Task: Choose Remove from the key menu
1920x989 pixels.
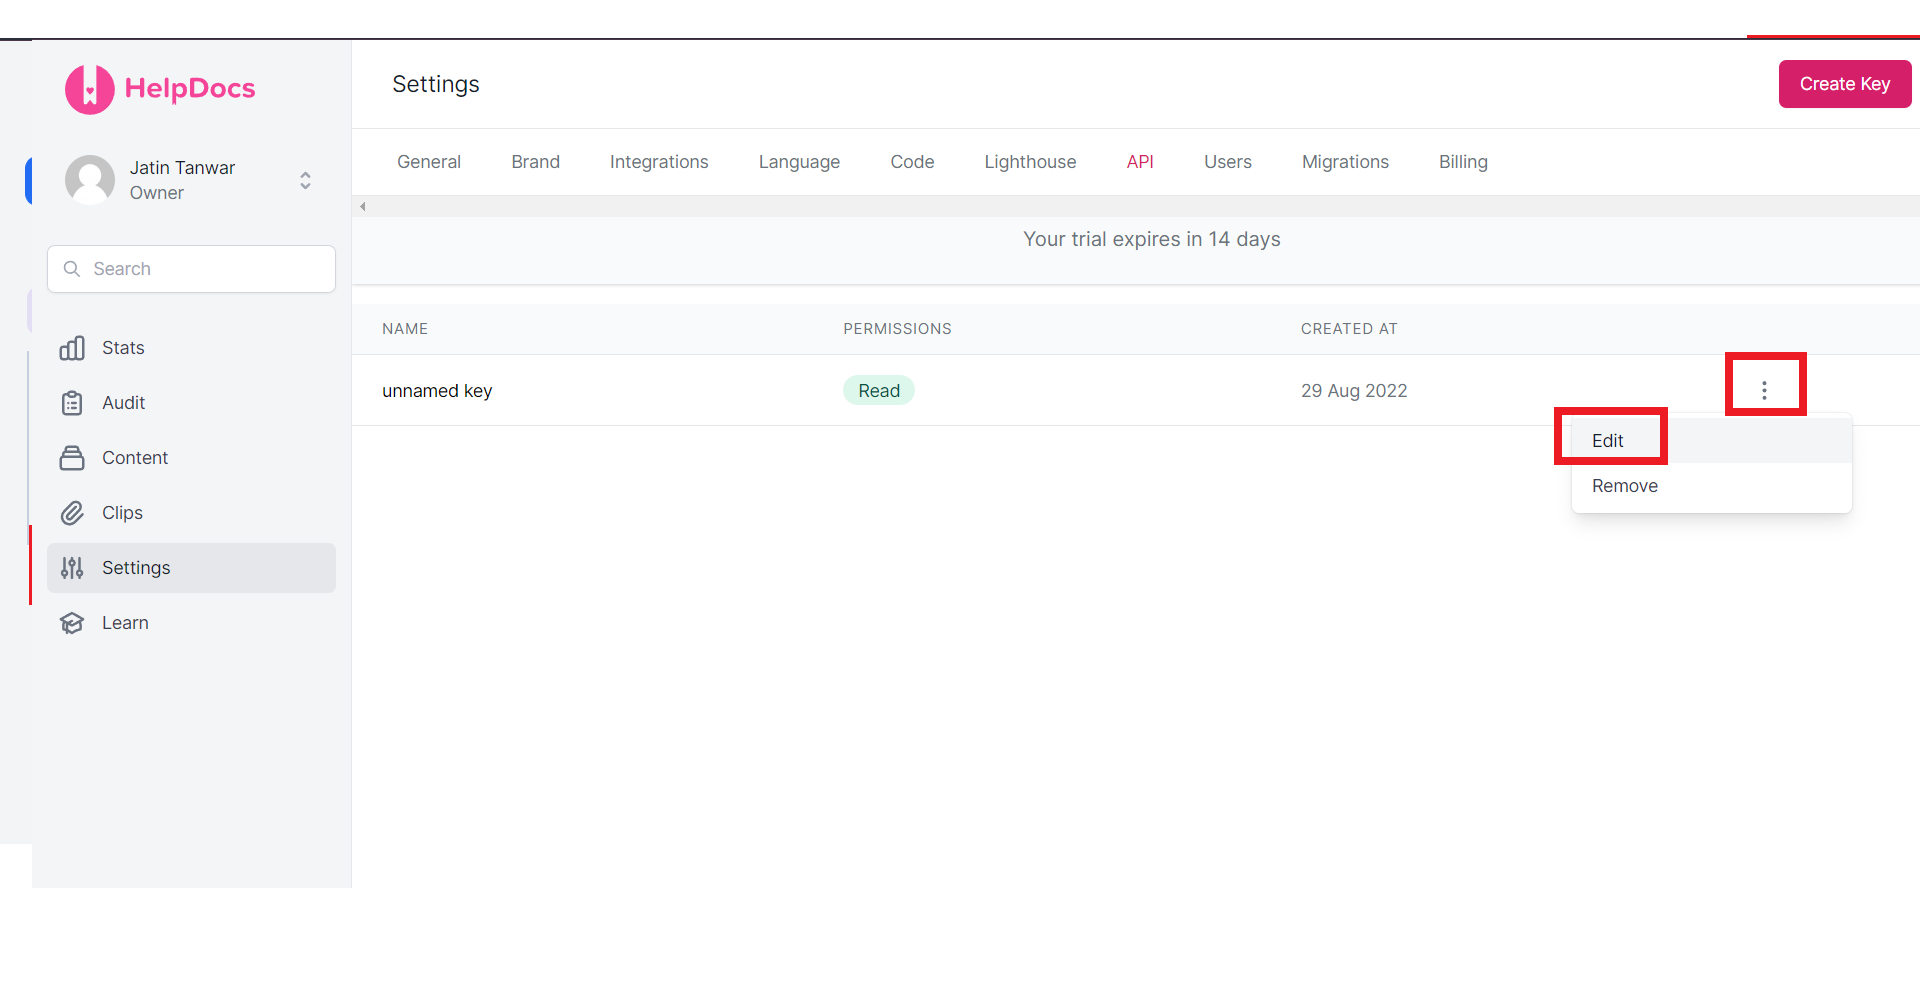Action: pos(1712,486)
